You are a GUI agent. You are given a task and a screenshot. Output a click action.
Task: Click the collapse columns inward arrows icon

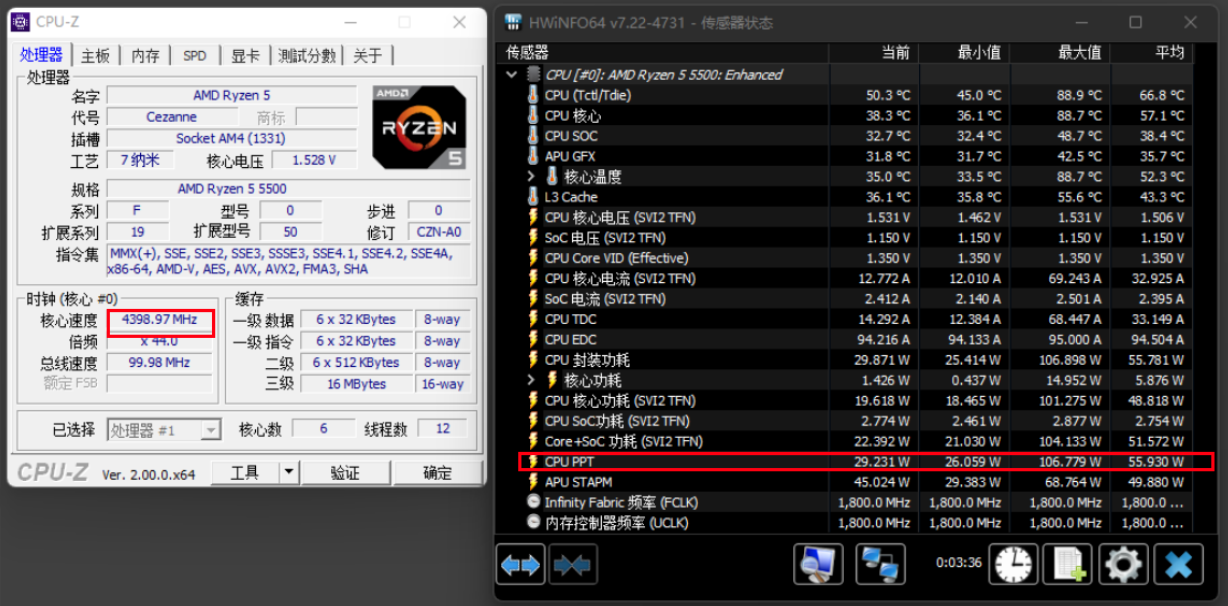572,565
